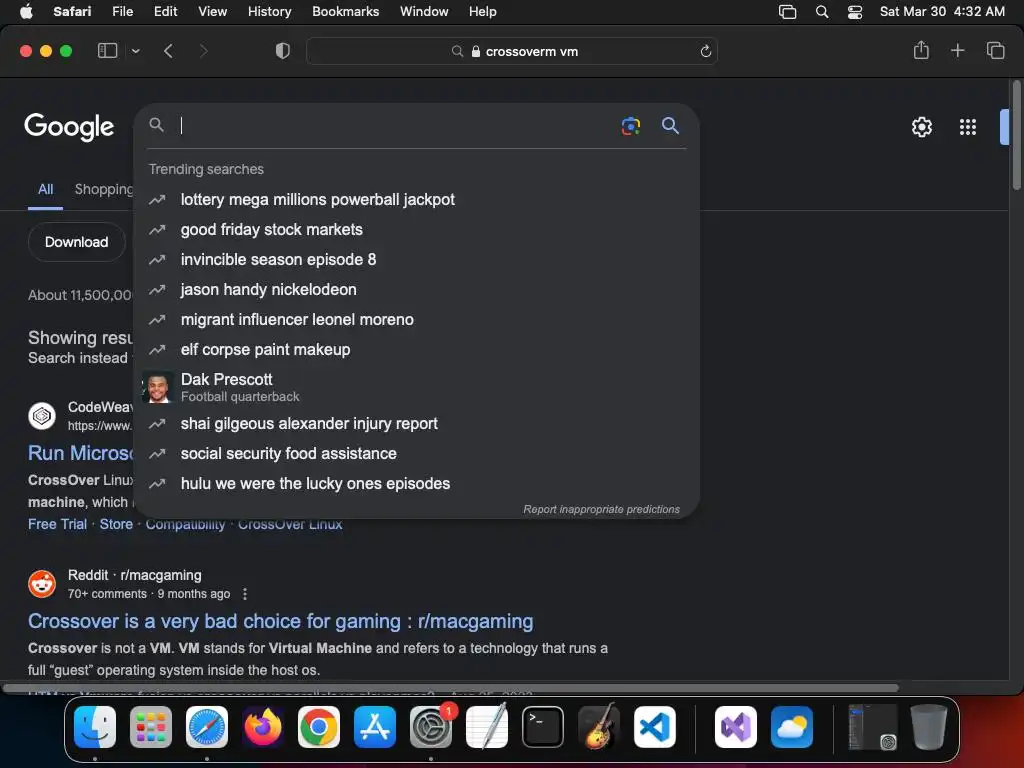Click the Download filter chip

76,242
